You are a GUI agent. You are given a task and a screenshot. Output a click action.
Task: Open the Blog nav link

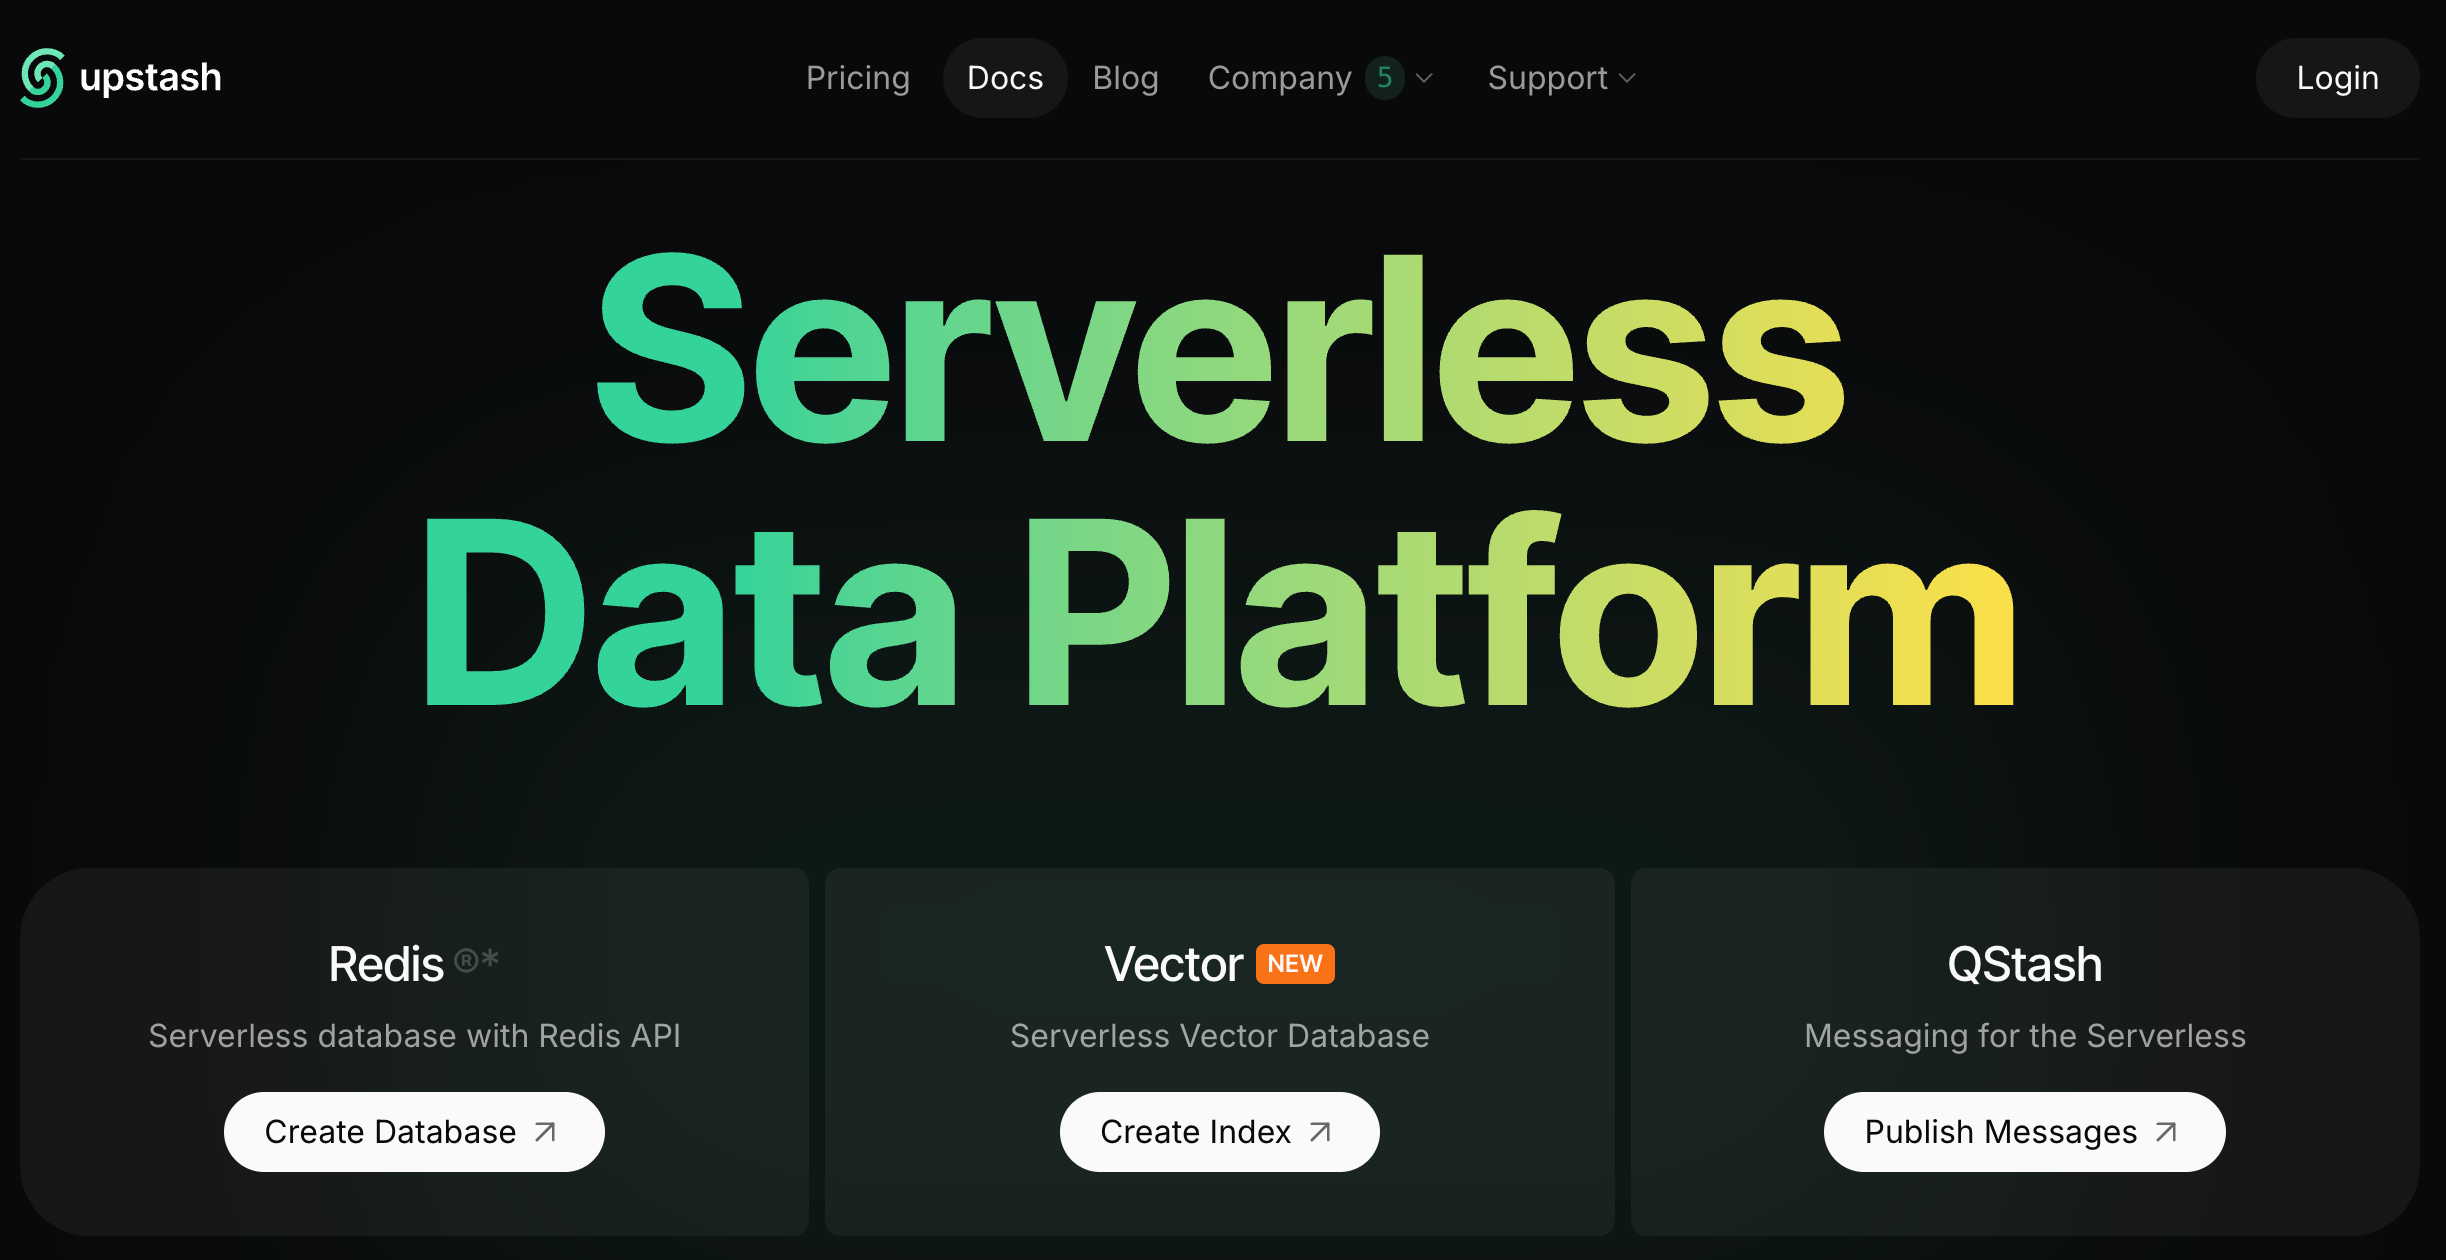(1125, 78)
